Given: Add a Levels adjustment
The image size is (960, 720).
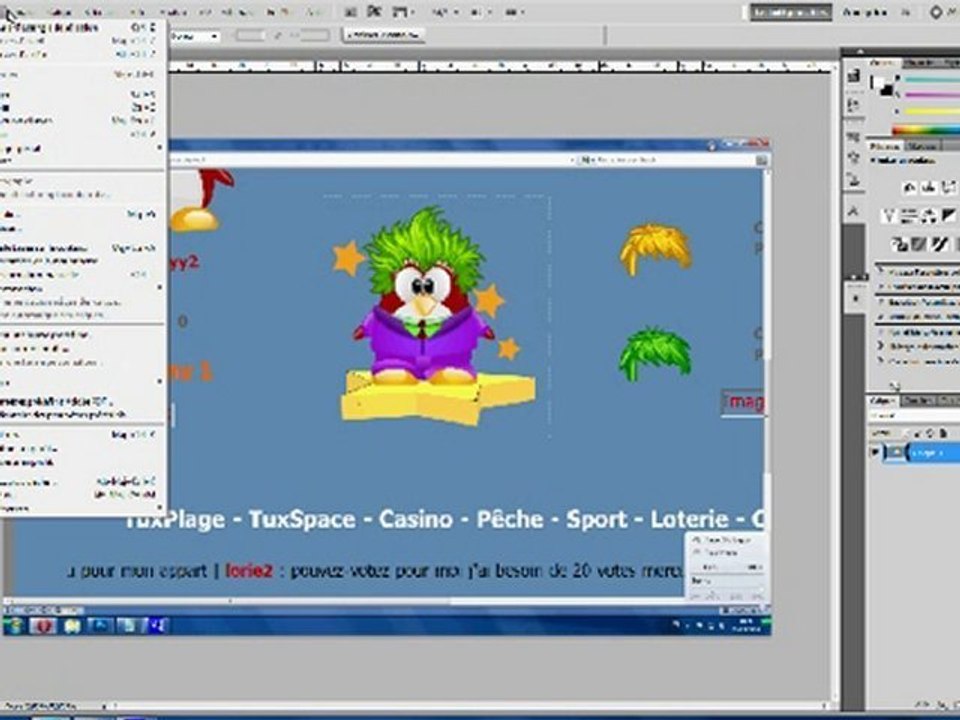Looking at the screenshot, I should point(929,188).
